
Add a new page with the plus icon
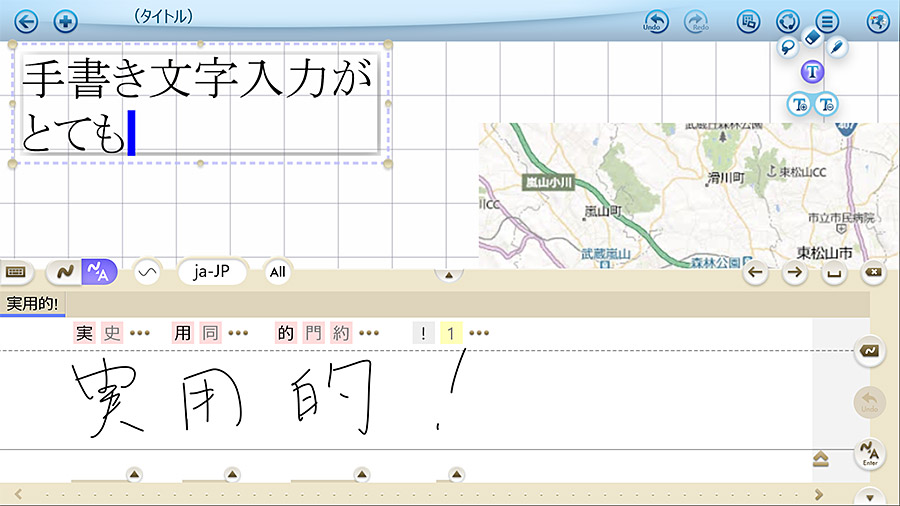pos(65,21)
